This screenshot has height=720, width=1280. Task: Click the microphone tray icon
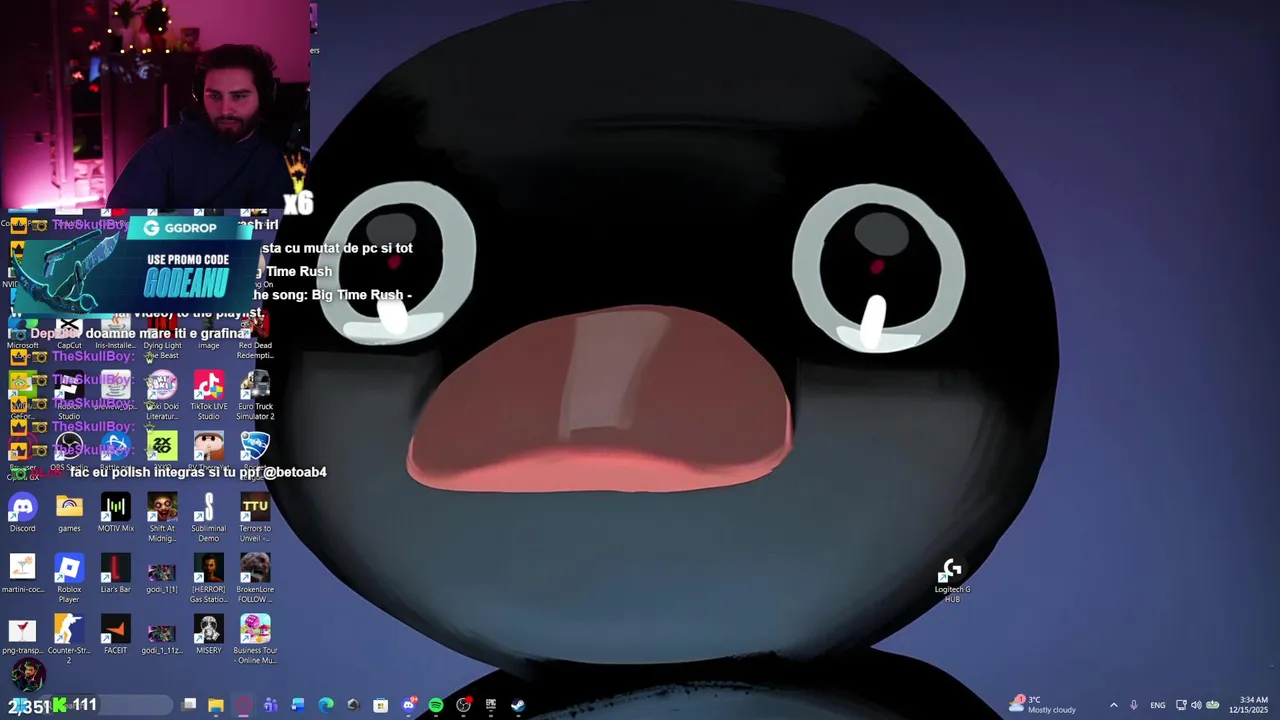pyautogui.click(x=1134, y=705)
